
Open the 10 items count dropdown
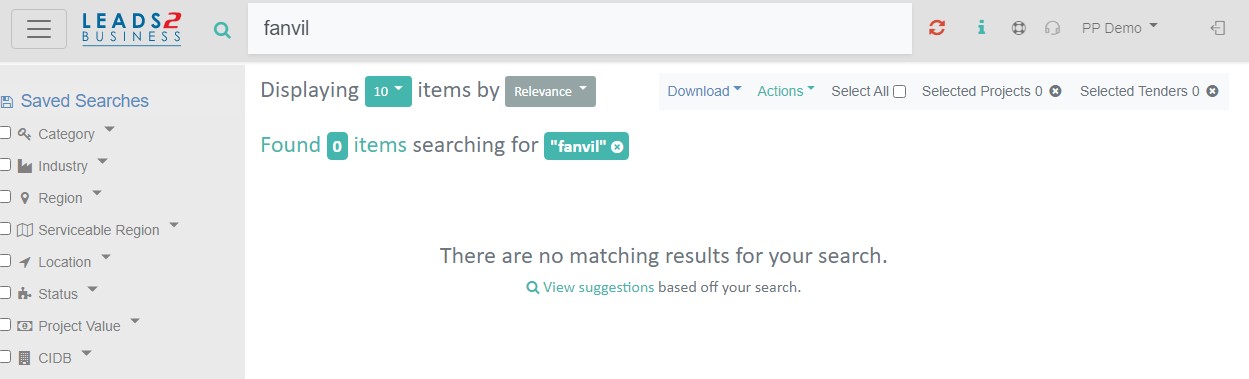point(388,91)
